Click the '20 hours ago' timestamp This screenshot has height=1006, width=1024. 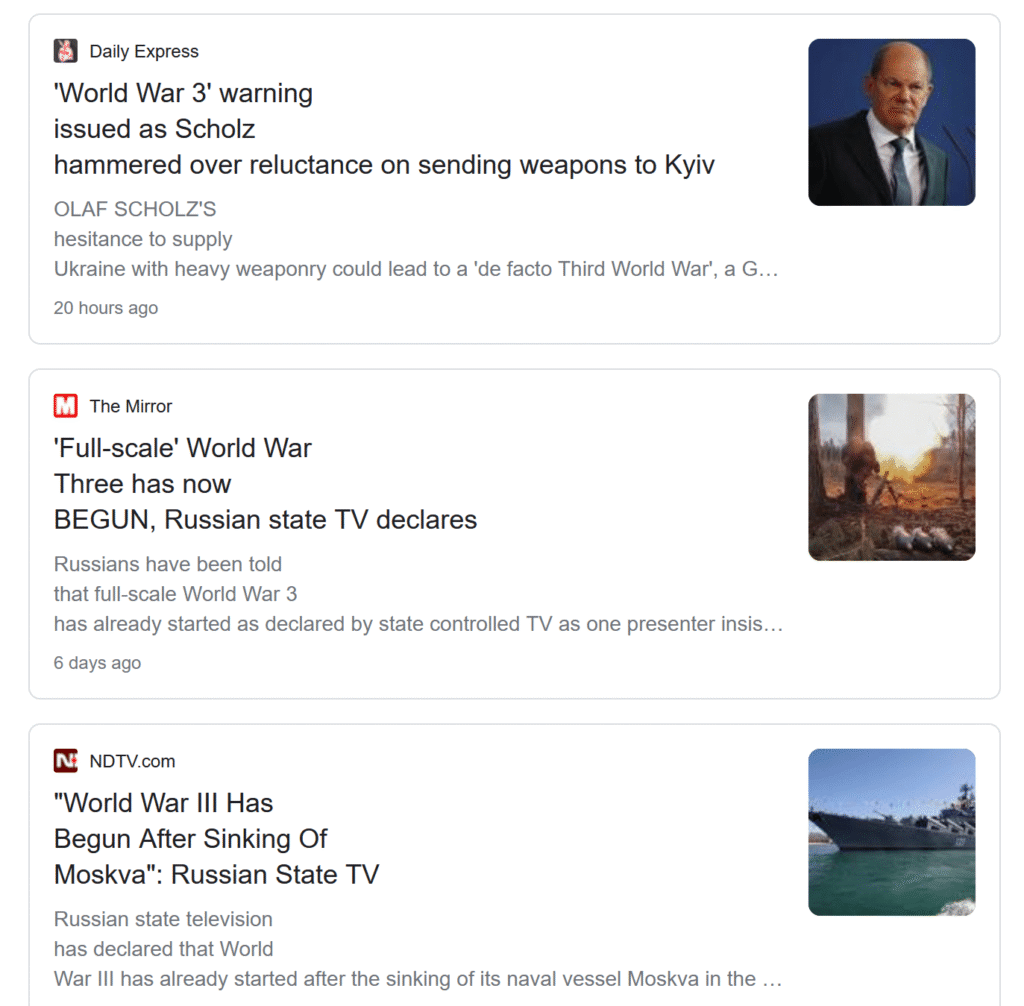click(x=106, y=308)
